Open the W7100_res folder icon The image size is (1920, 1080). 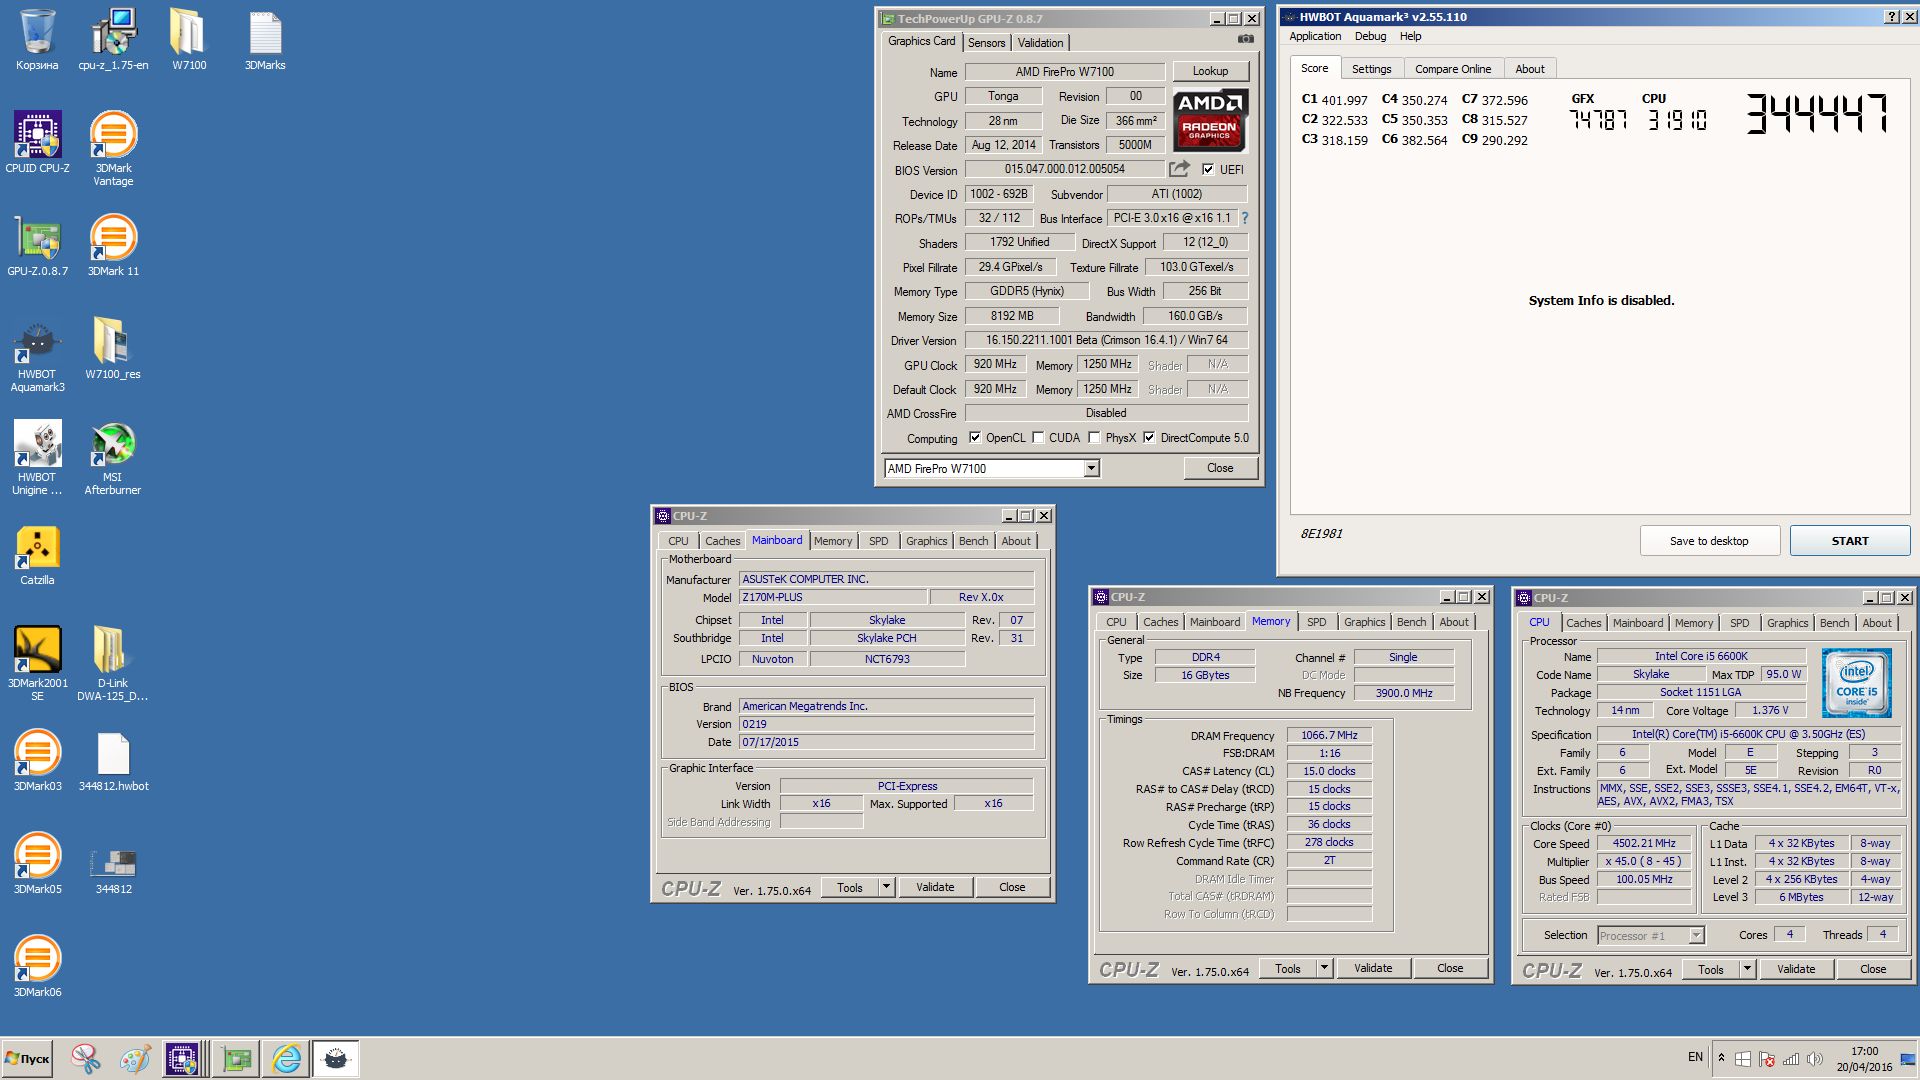[x=113, y=348]
